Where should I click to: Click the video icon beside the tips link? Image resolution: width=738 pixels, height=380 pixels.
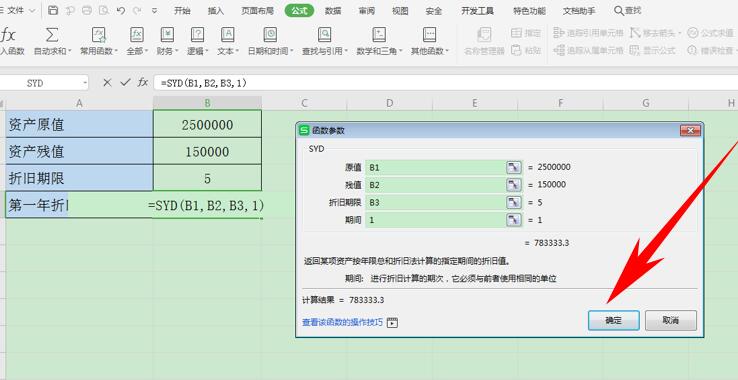(x=393, y=323)
